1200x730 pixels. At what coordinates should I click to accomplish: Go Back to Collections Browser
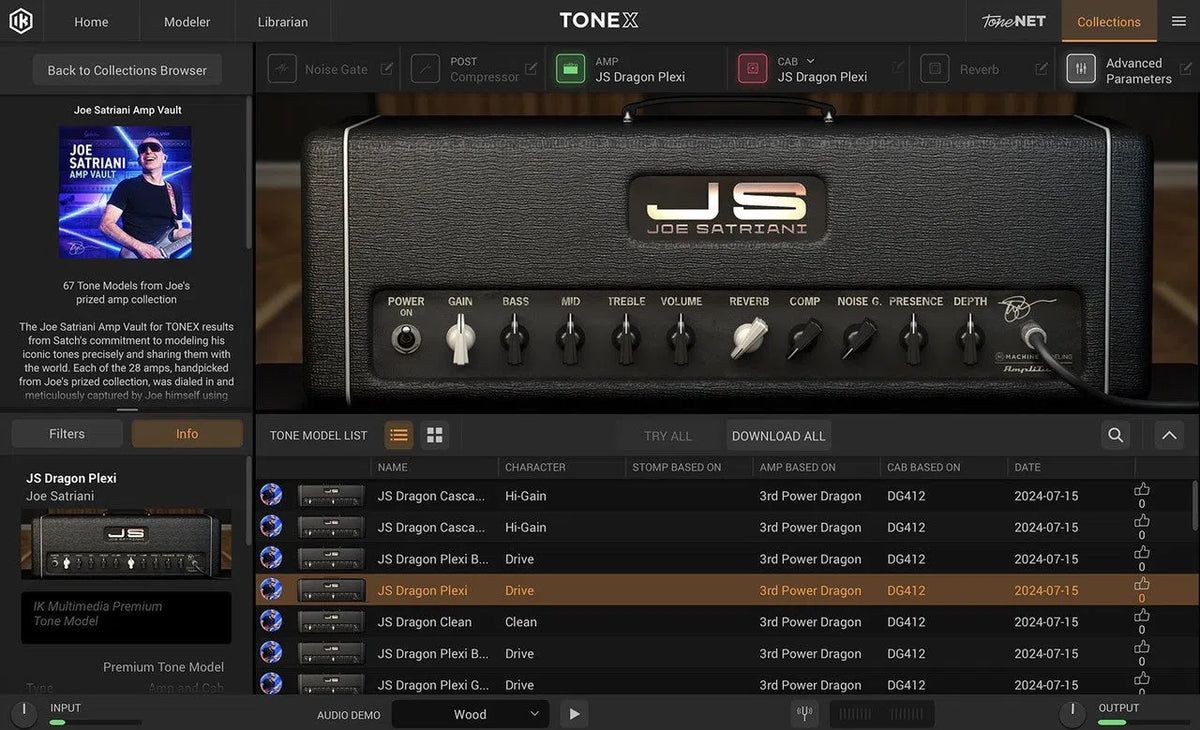[x=126, y=70]
